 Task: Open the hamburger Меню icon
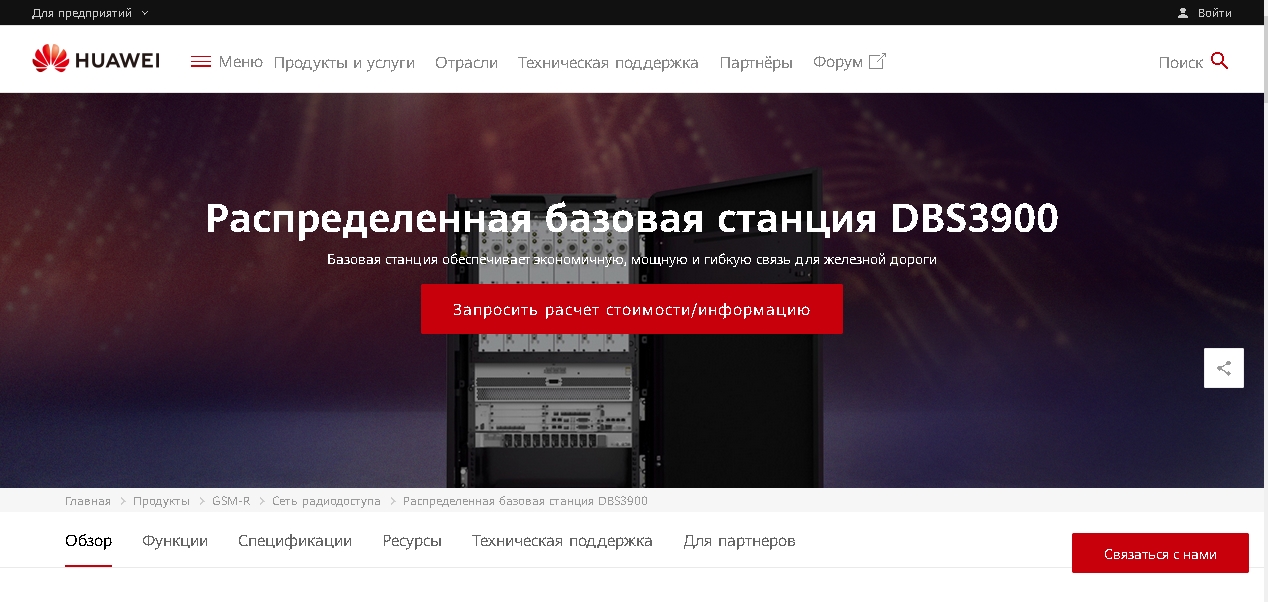201,62
